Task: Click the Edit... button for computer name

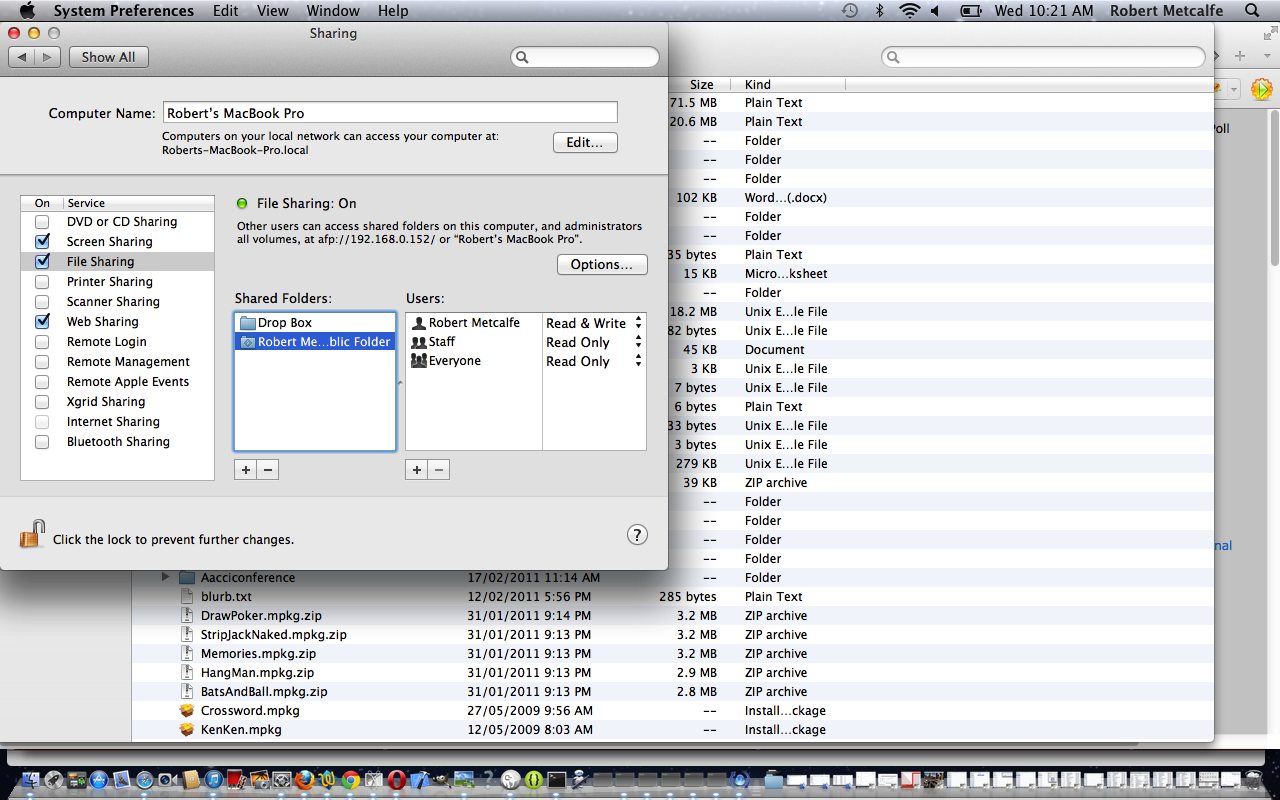Action: pos(585,142)
